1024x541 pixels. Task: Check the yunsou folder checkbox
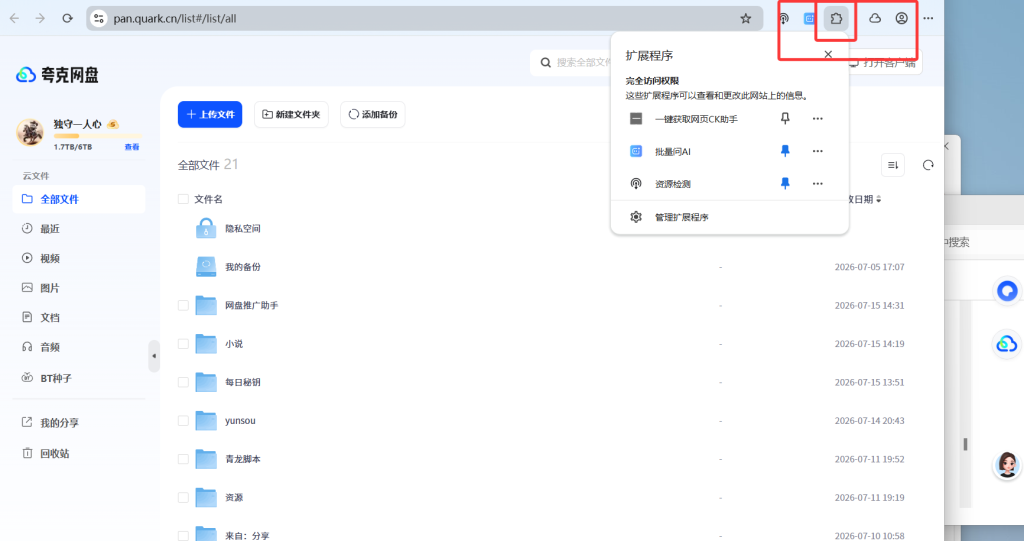point(184,421)
